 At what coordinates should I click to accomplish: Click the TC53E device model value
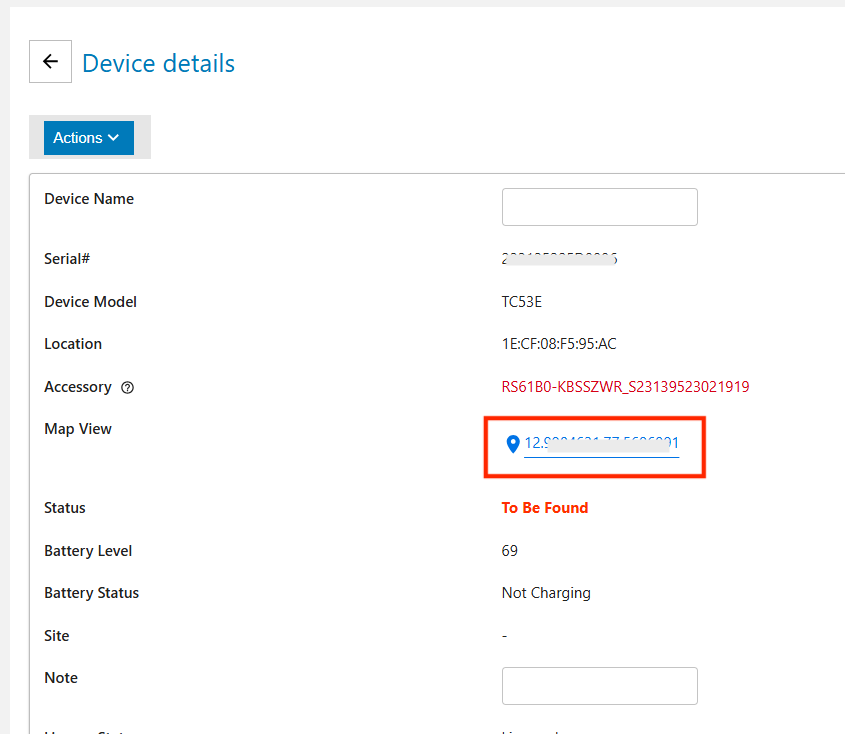[x=521, y=302]
